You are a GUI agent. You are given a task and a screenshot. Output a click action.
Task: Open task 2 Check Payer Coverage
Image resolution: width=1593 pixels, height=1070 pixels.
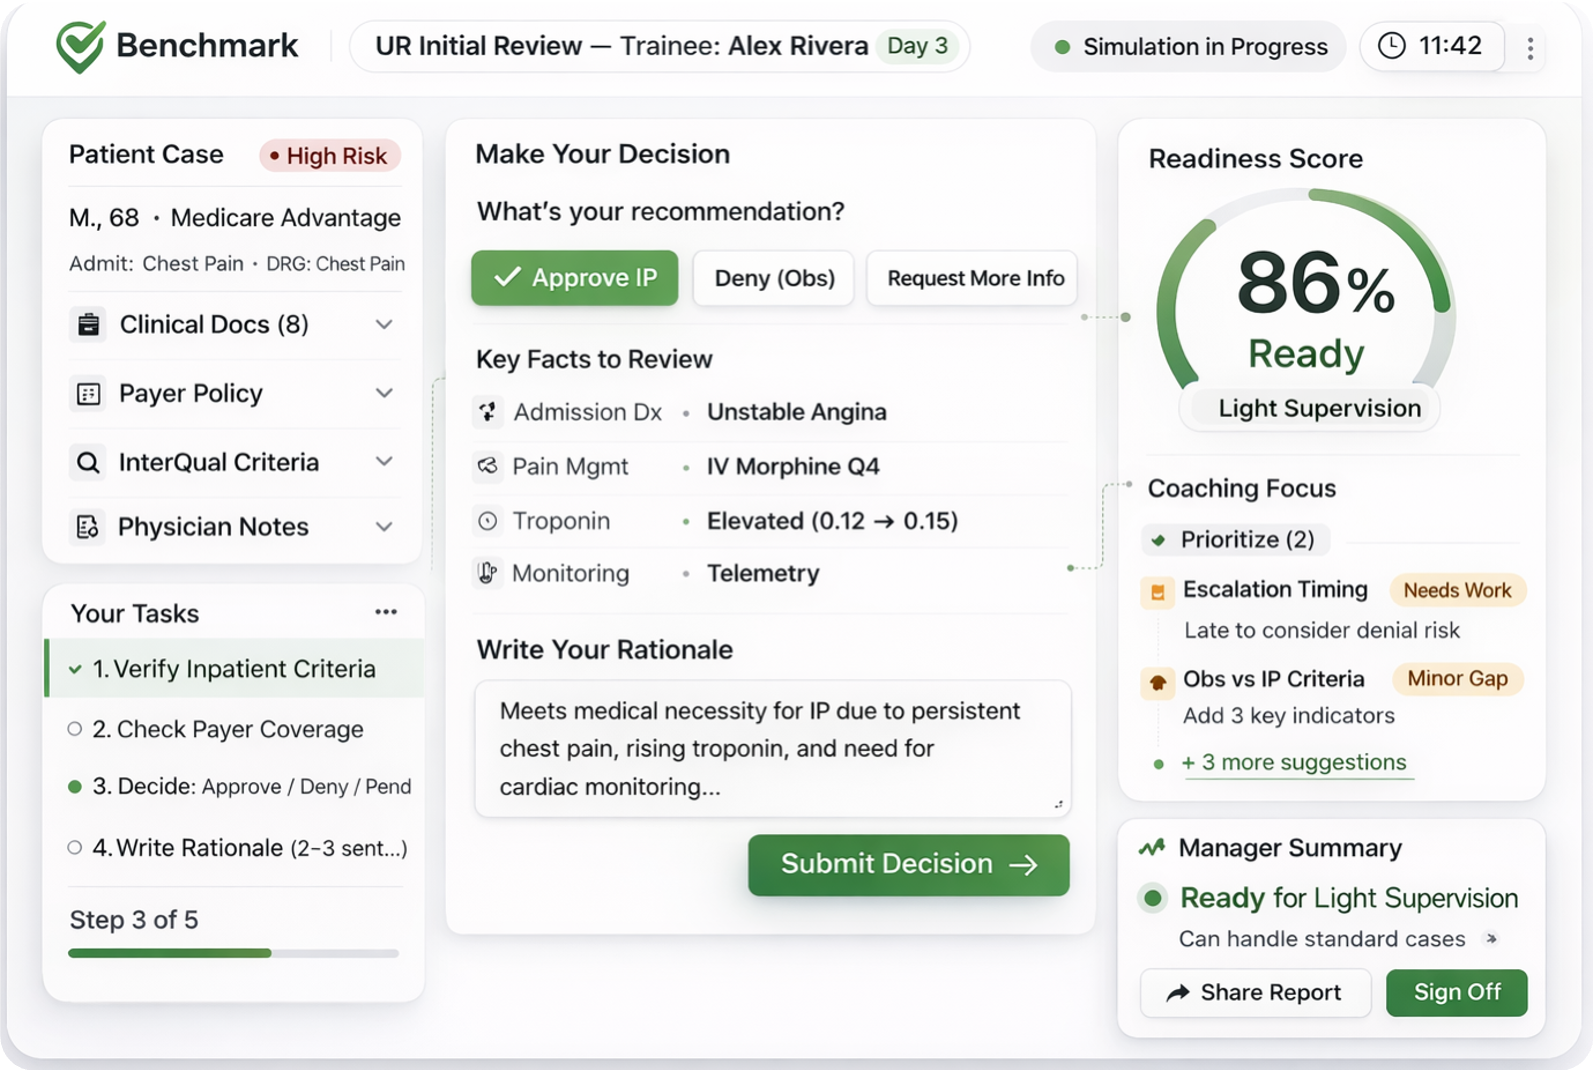pyautogui.click(x=235, y=729)
